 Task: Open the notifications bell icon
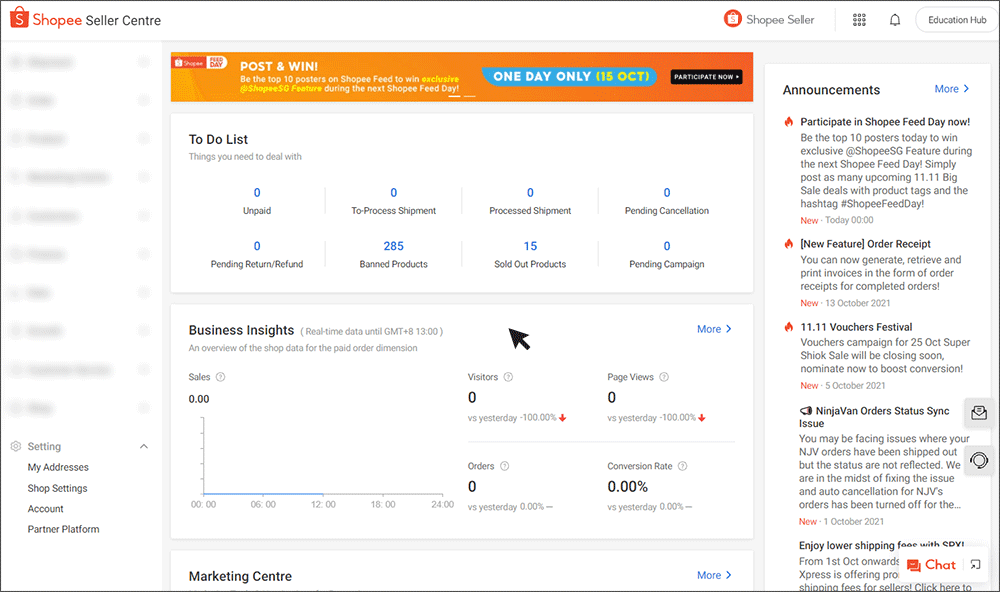pos(894,19)
